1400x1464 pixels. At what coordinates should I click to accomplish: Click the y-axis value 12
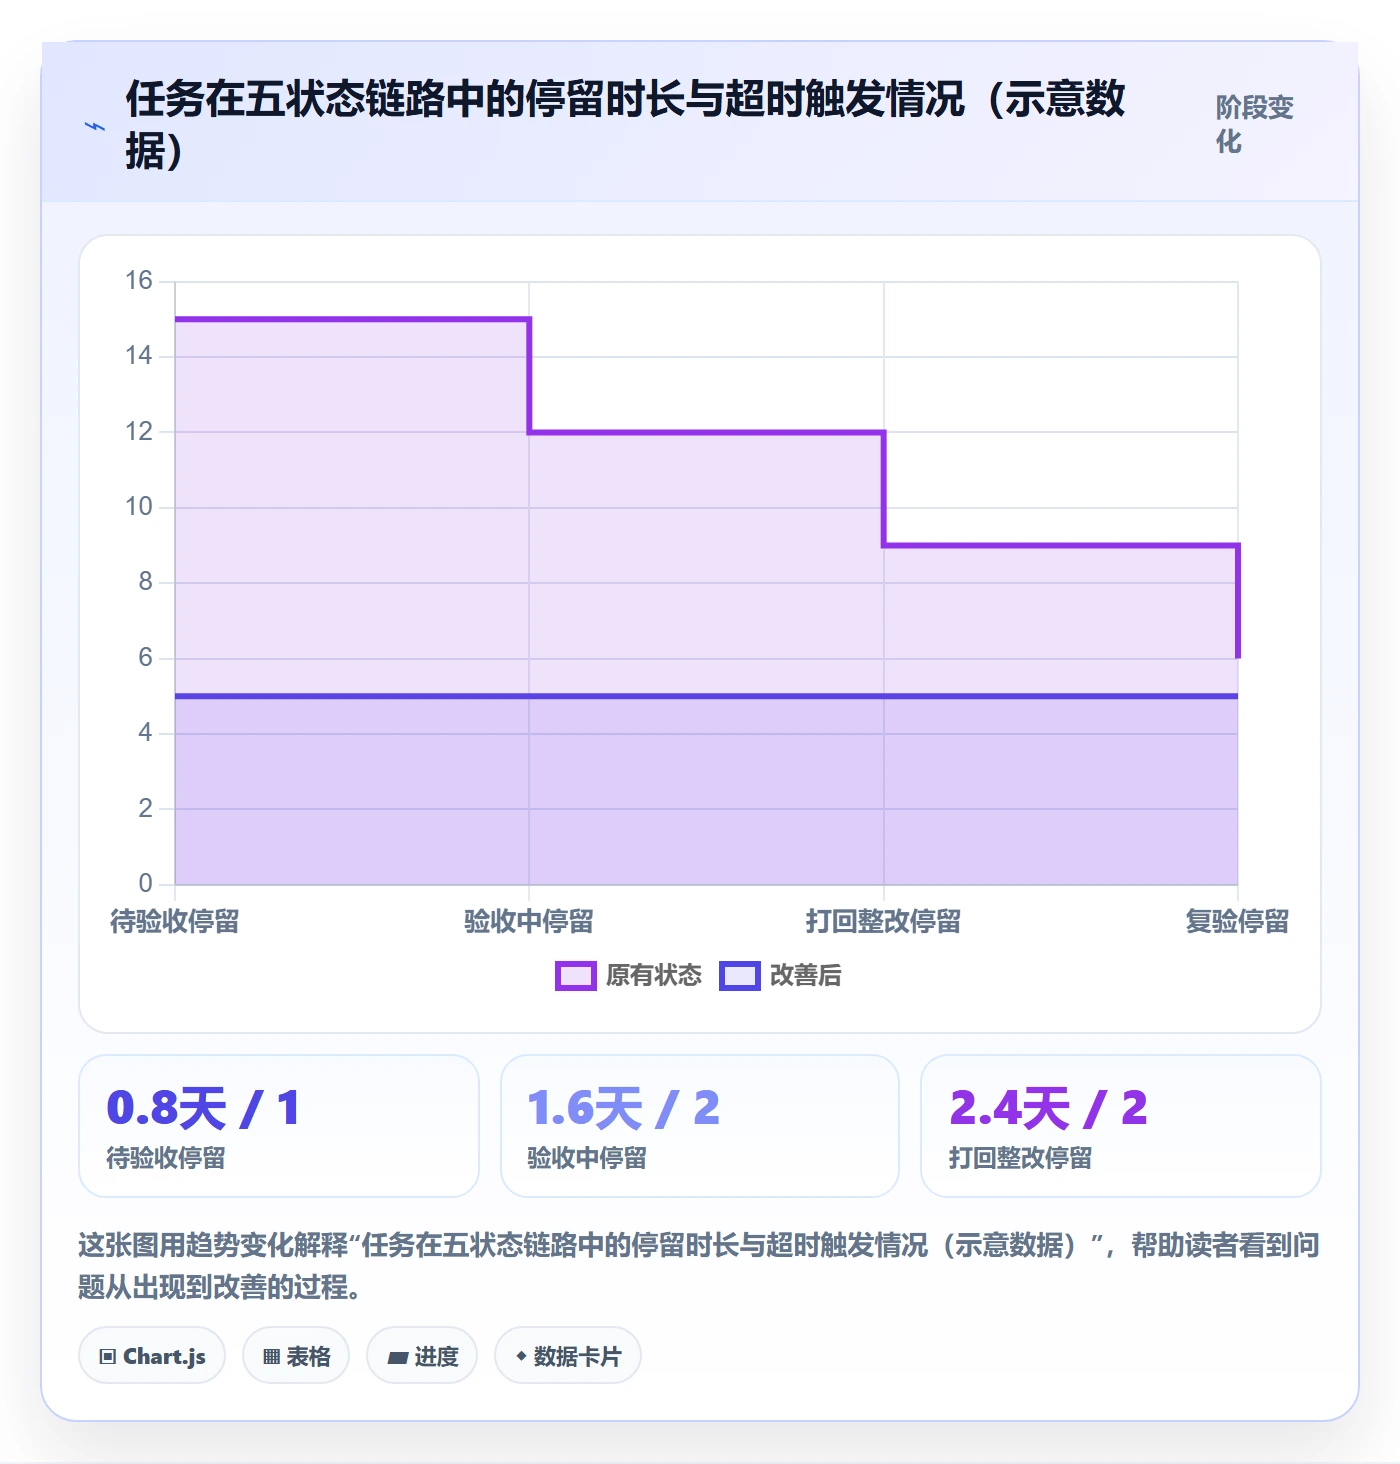click(x=139, y=432)
